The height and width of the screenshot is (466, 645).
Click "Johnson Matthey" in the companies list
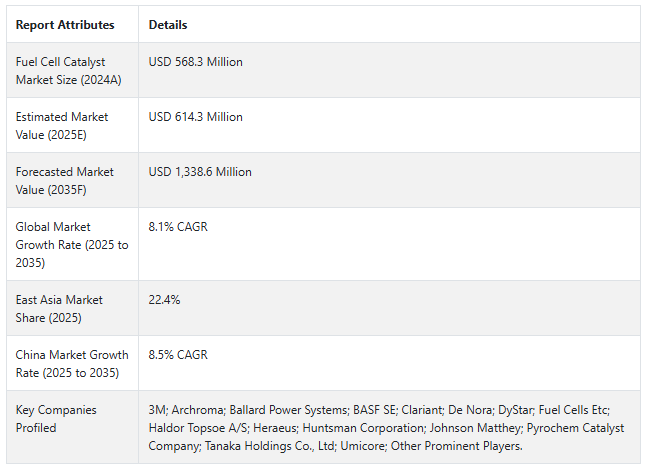tap(475, 428)
